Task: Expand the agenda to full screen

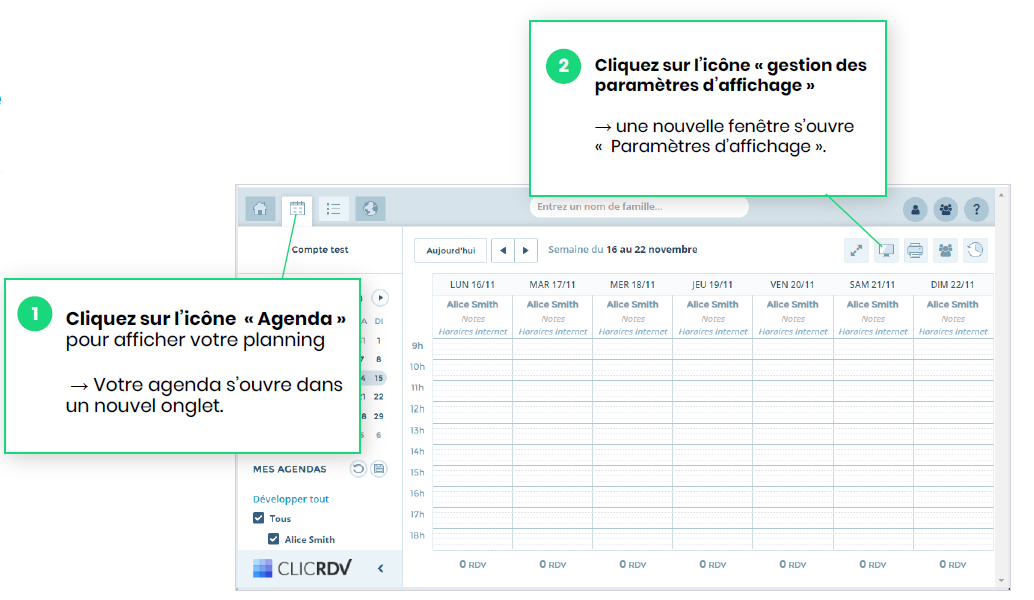Action: pos(856,250)
